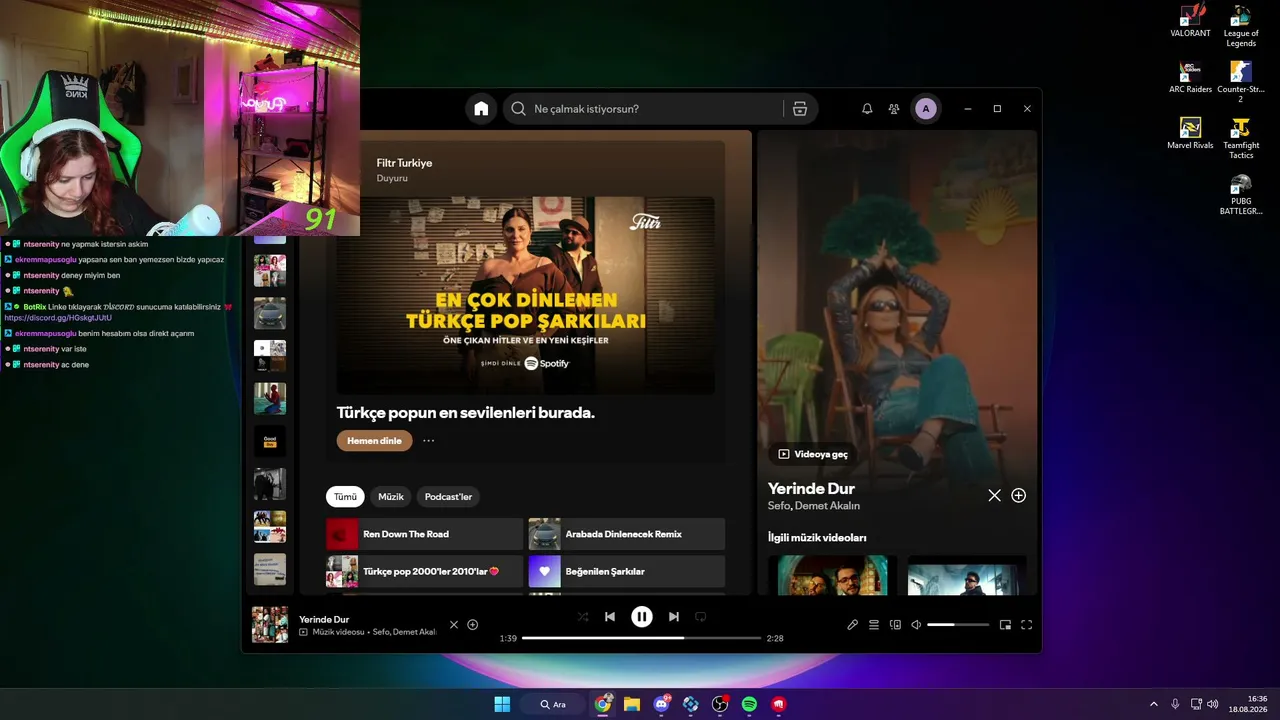1280x720 pixels.
Task: Open the car cover playlist in library sidebar
Action: [270, 313]
